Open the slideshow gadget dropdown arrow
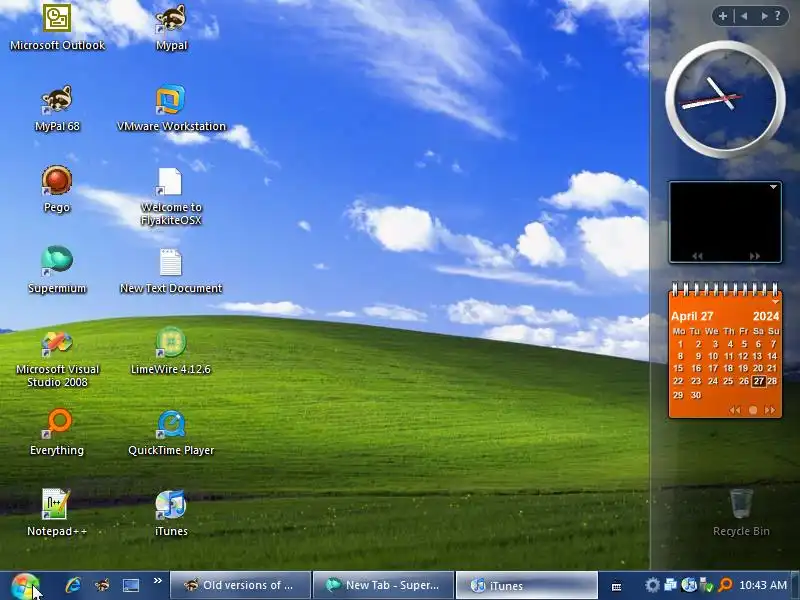The height and width of the screenshot is (600, 800). point(773,187)
